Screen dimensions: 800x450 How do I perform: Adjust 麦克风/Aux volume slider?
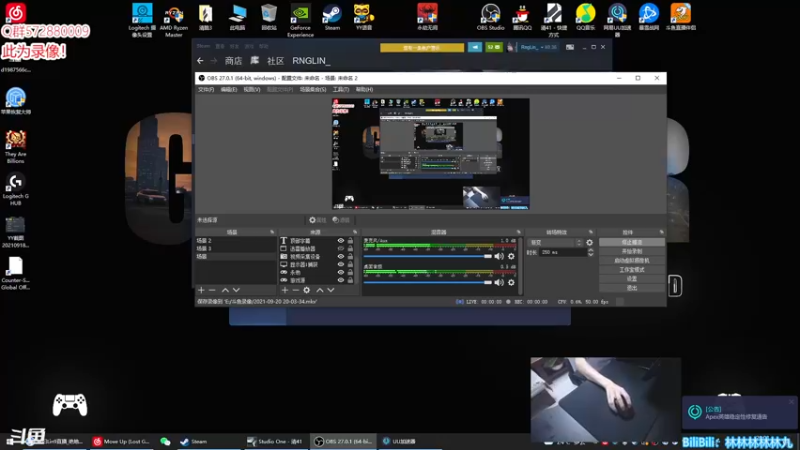tap(428, 256)
